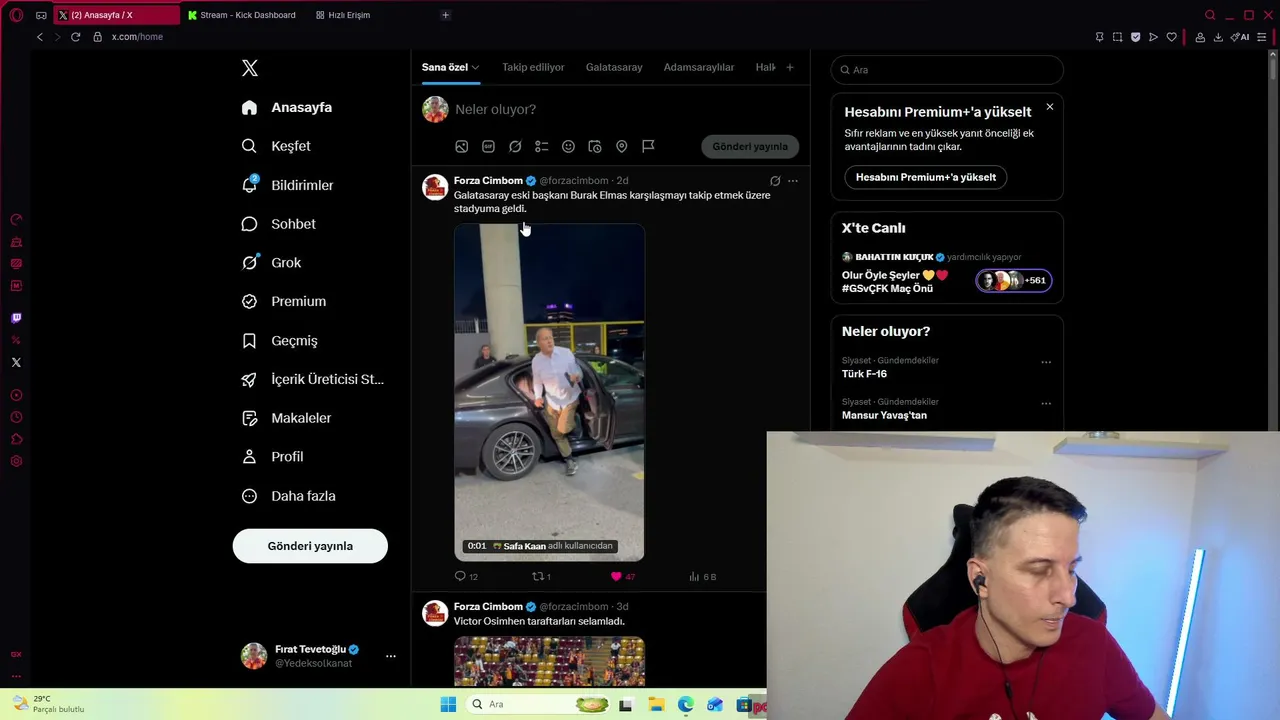The height and width of the screenshot is (720, 1280).
Task: Switch to the Takip ediliyor tab
Action: coord(533,67)
